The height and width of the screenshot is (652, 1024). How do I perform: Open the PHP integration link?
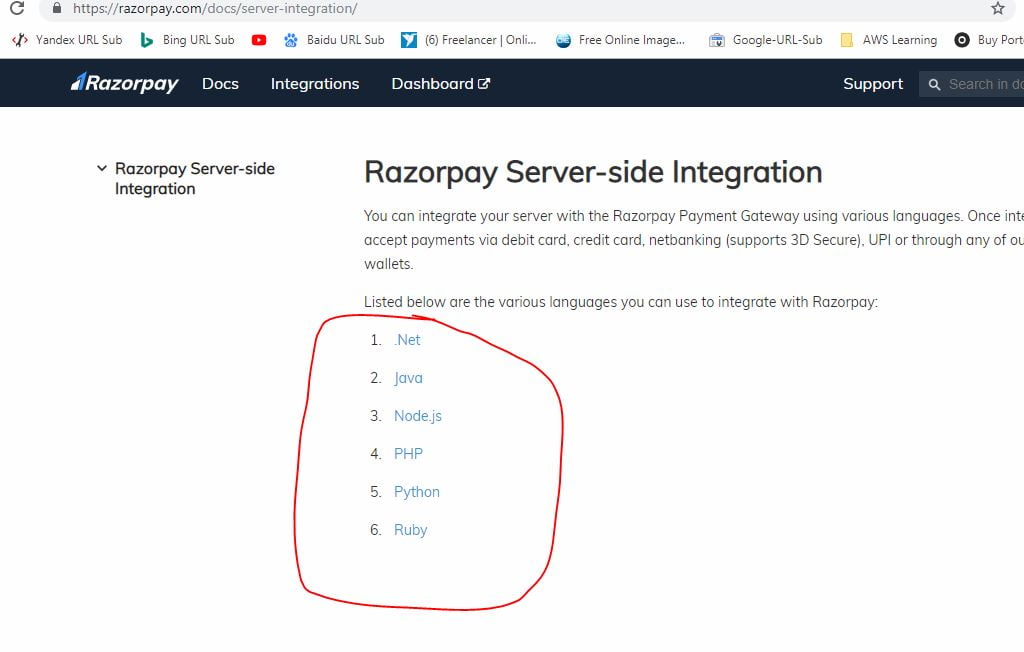pyautogui.click(x=408, y=453)
